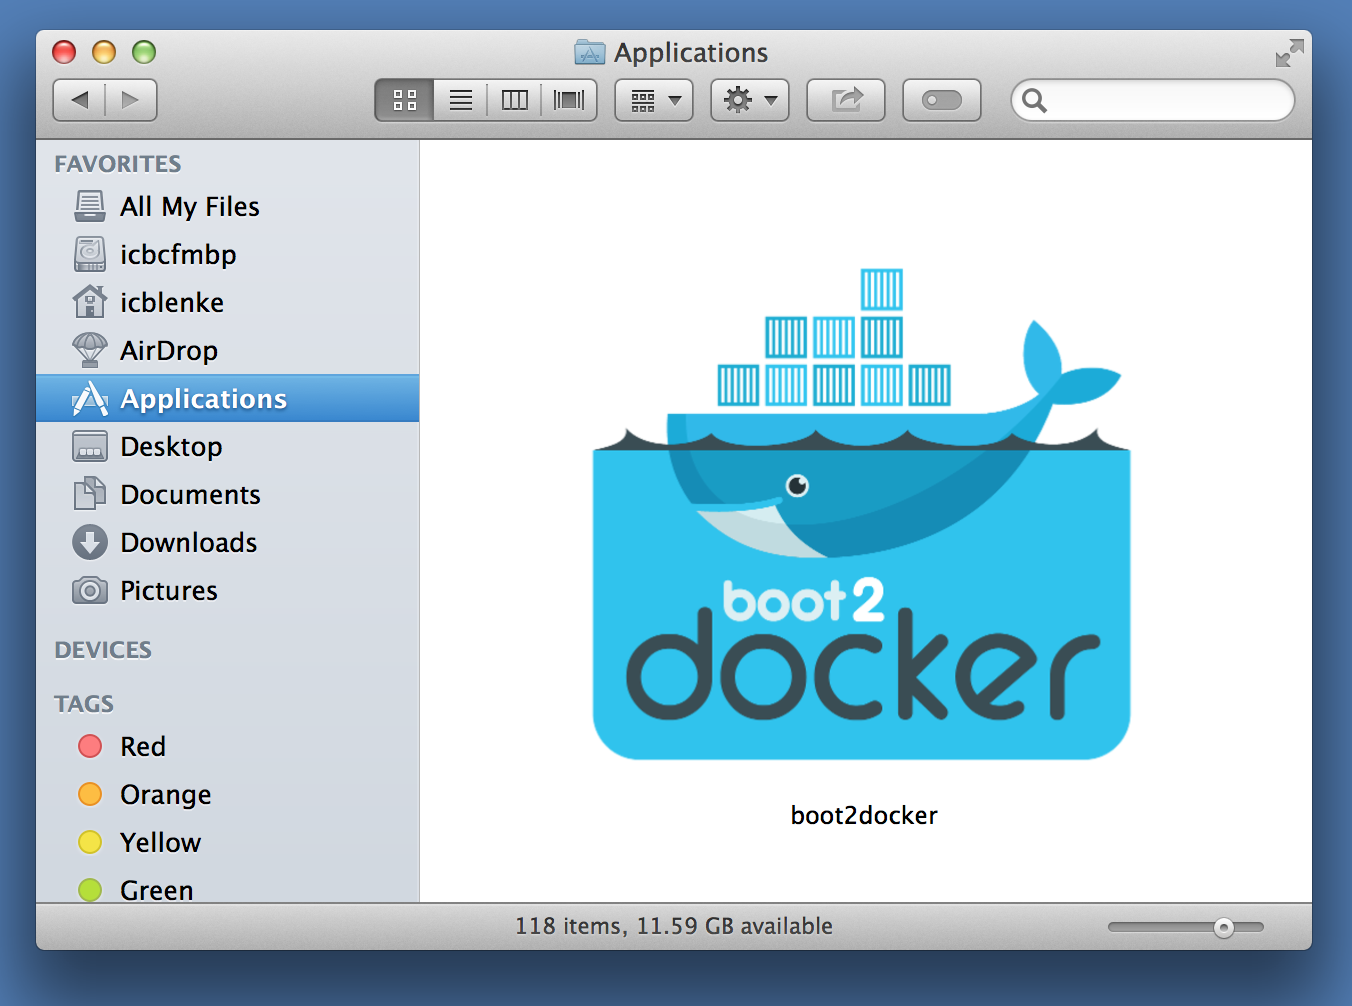The height and width of the screenshot is (1006, 1352).
Task: Click the Applications folder title icon
Action: click(x=590, y=52)
